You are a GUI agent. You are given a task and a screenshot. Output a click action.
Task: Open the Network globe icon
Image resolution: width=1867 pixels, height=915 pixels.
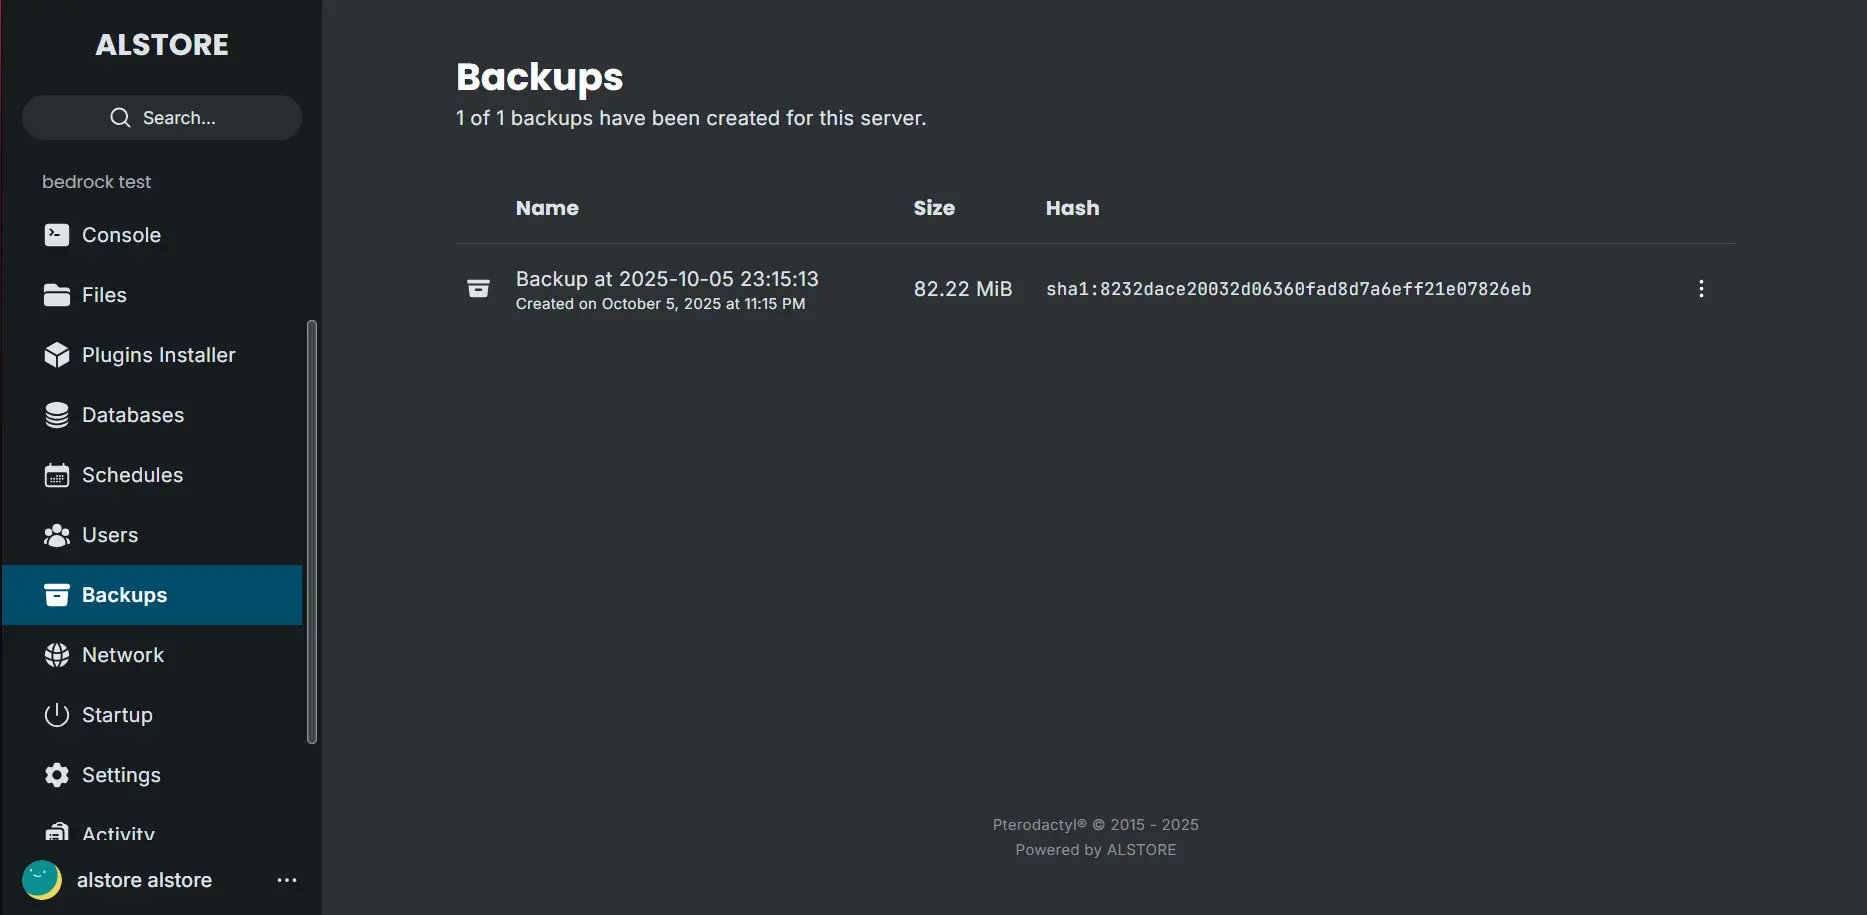point(57,654)
